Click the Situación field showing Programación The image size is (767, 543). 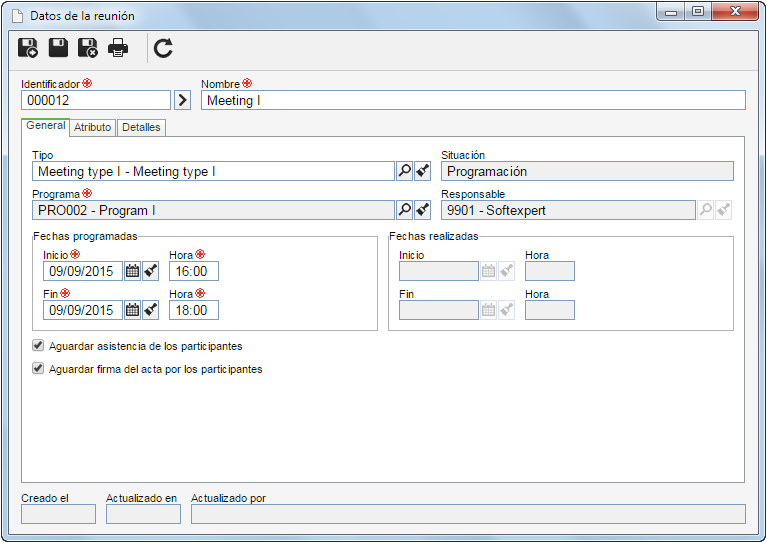click(587, 171)
